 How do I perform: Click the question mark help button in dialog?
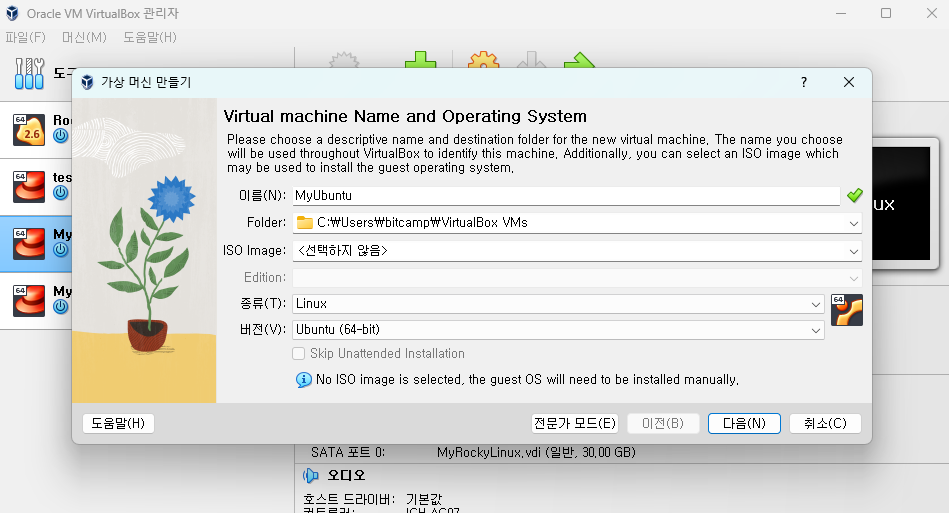804,82
